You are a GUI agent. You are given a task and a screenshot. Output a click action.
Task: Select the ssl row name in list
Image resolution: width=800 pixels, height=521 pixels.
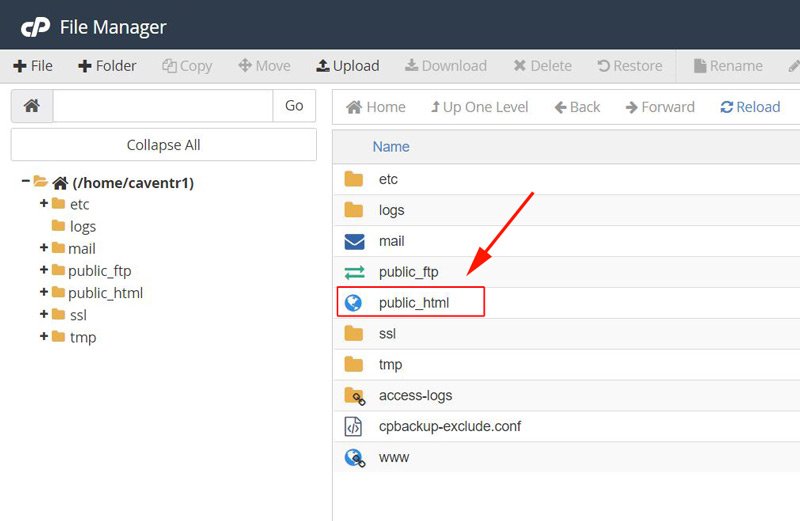[x=387, y=334]
